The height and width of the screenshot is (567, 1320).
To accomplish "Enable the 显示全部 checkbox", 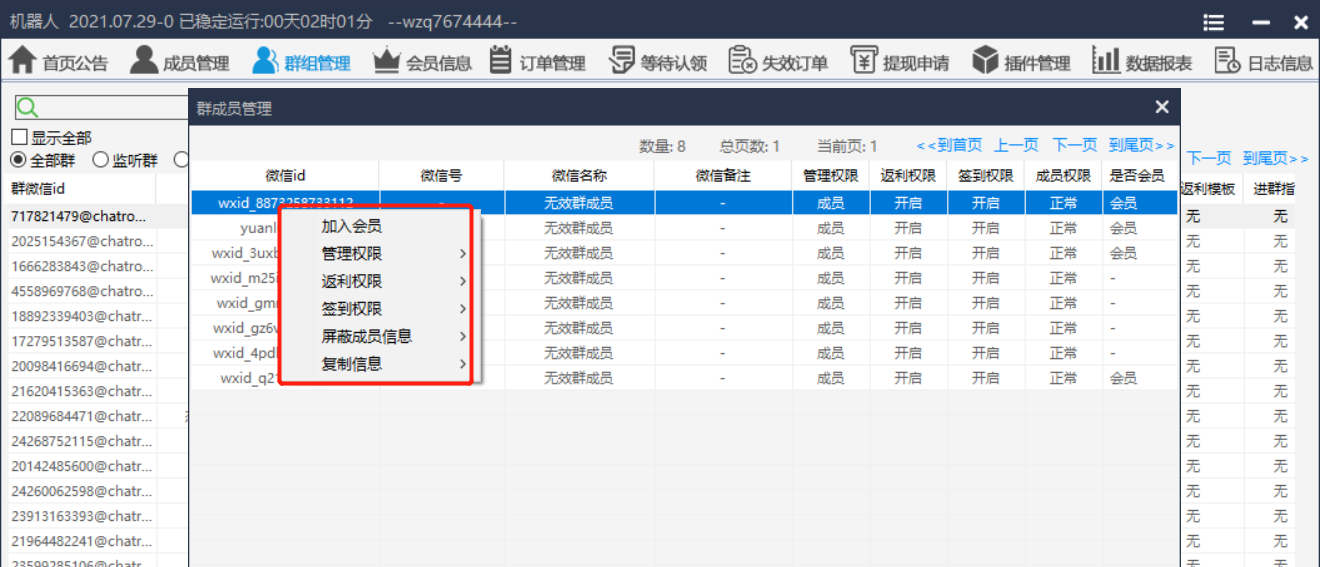I will click(19, 138).
